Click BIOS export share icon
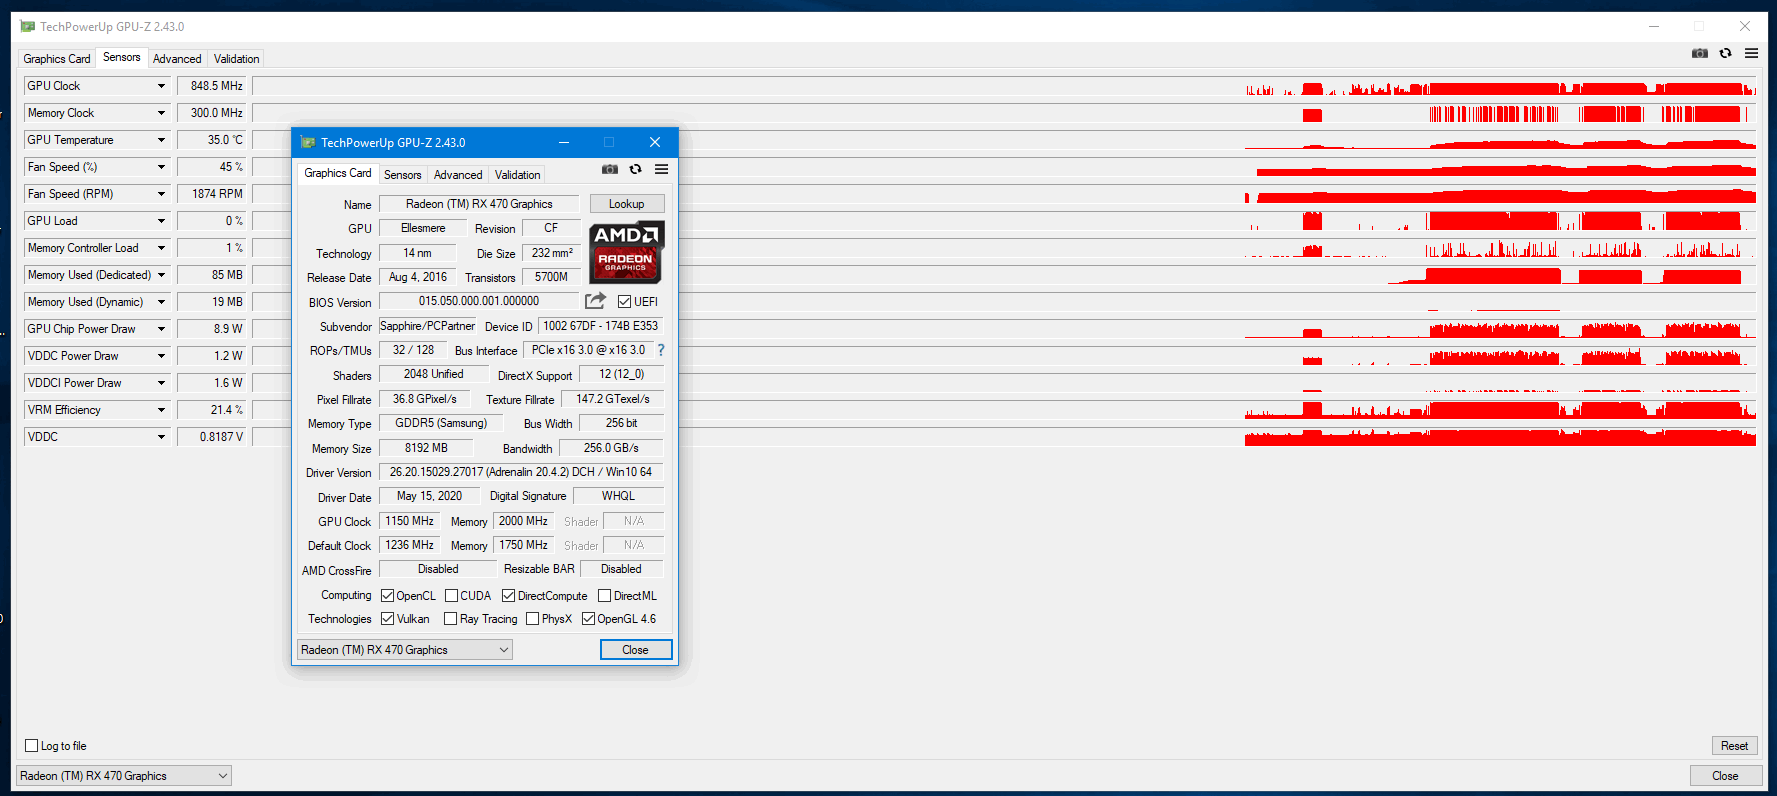 tap(595, 300)
